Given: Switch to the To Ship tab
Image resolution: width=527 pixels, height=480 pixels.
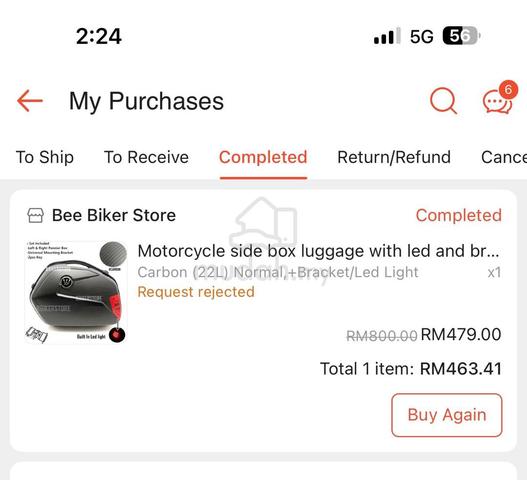Looking at the screenshot, I should tap(45, 157).
